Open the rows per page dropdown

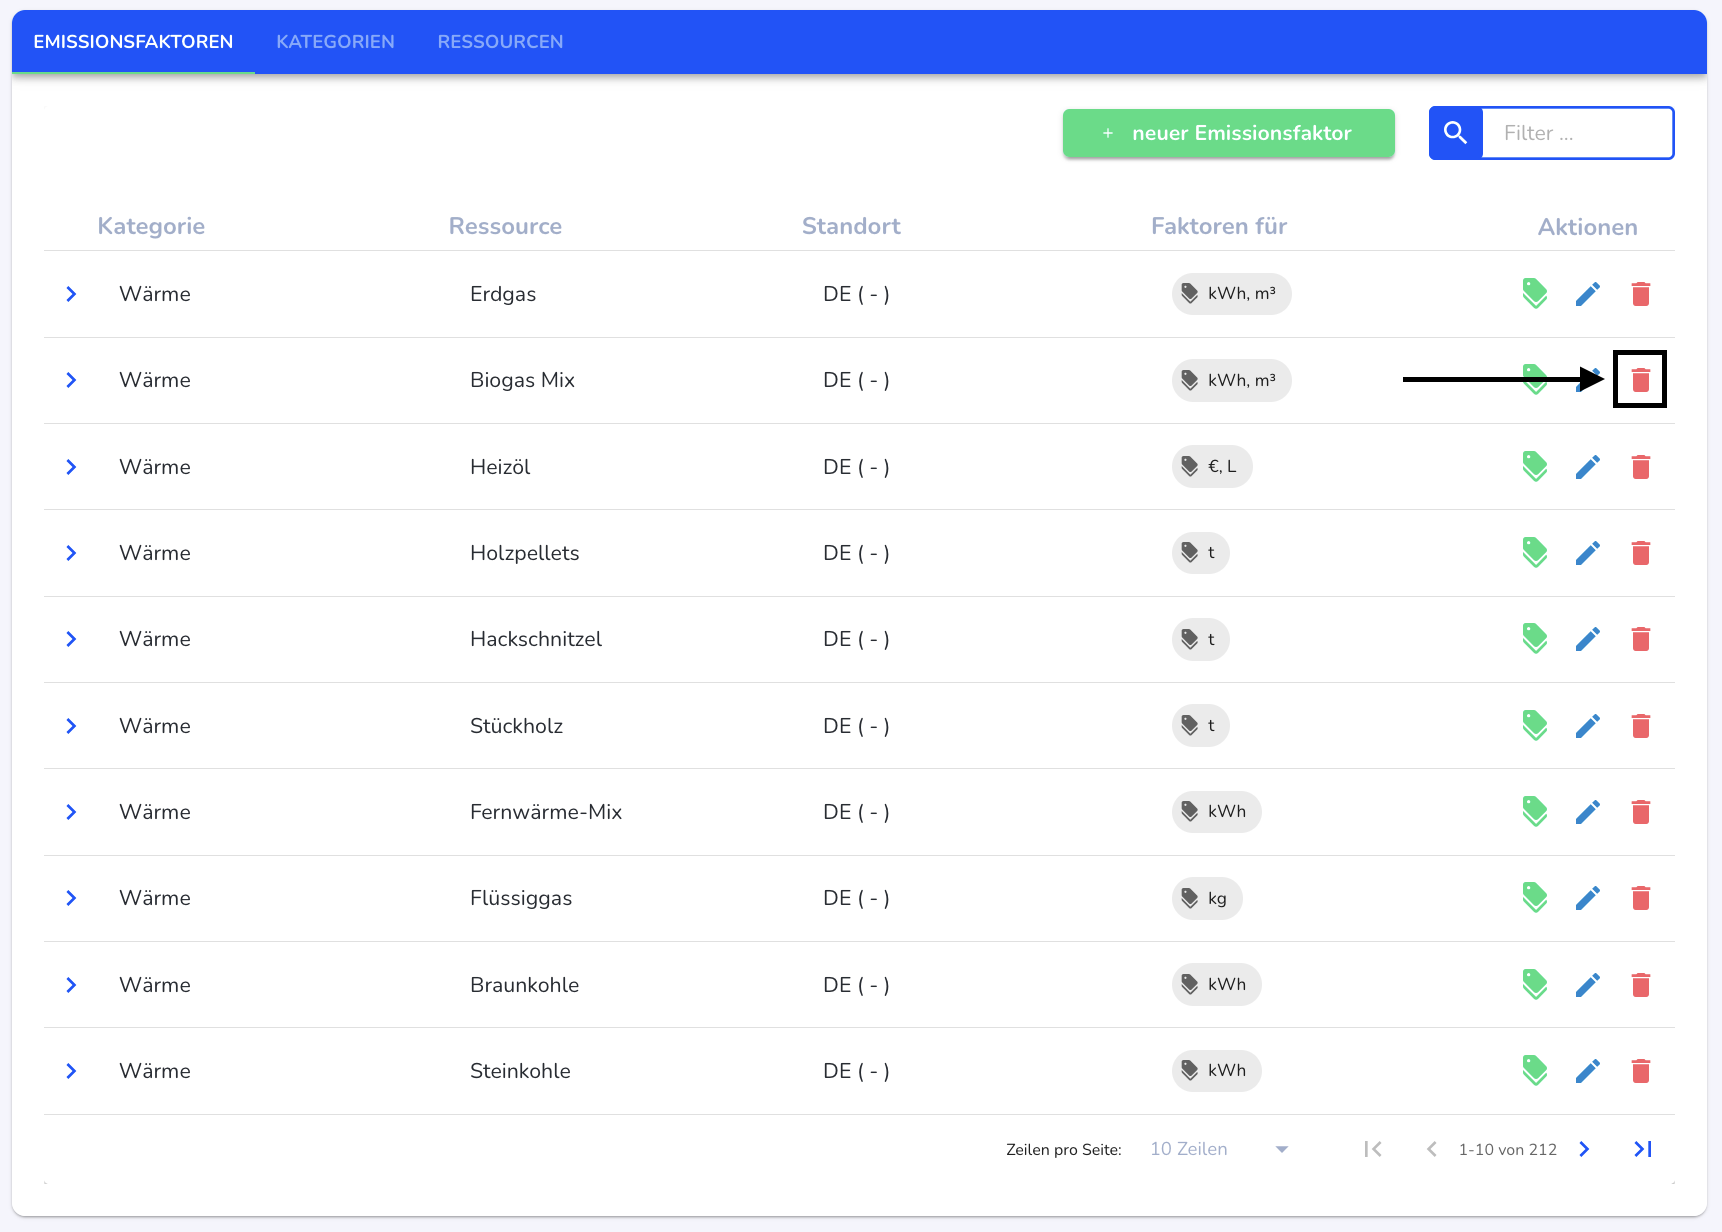point(1218,1149)
